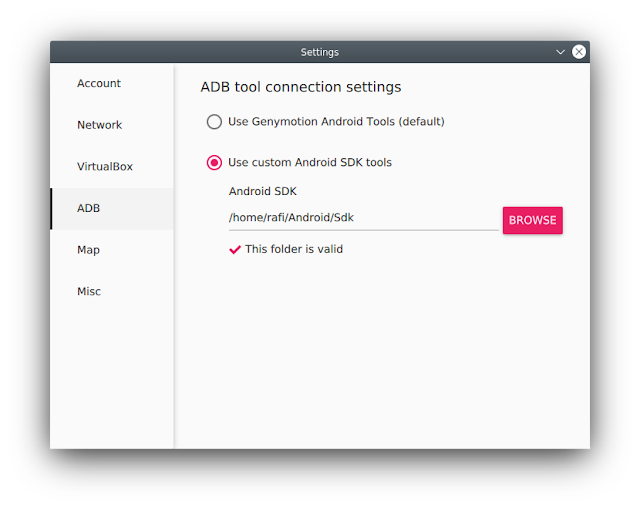640x508 pixels.
Task: Click the 'ADB tool connection settings' heading
Action: [301, 87]
